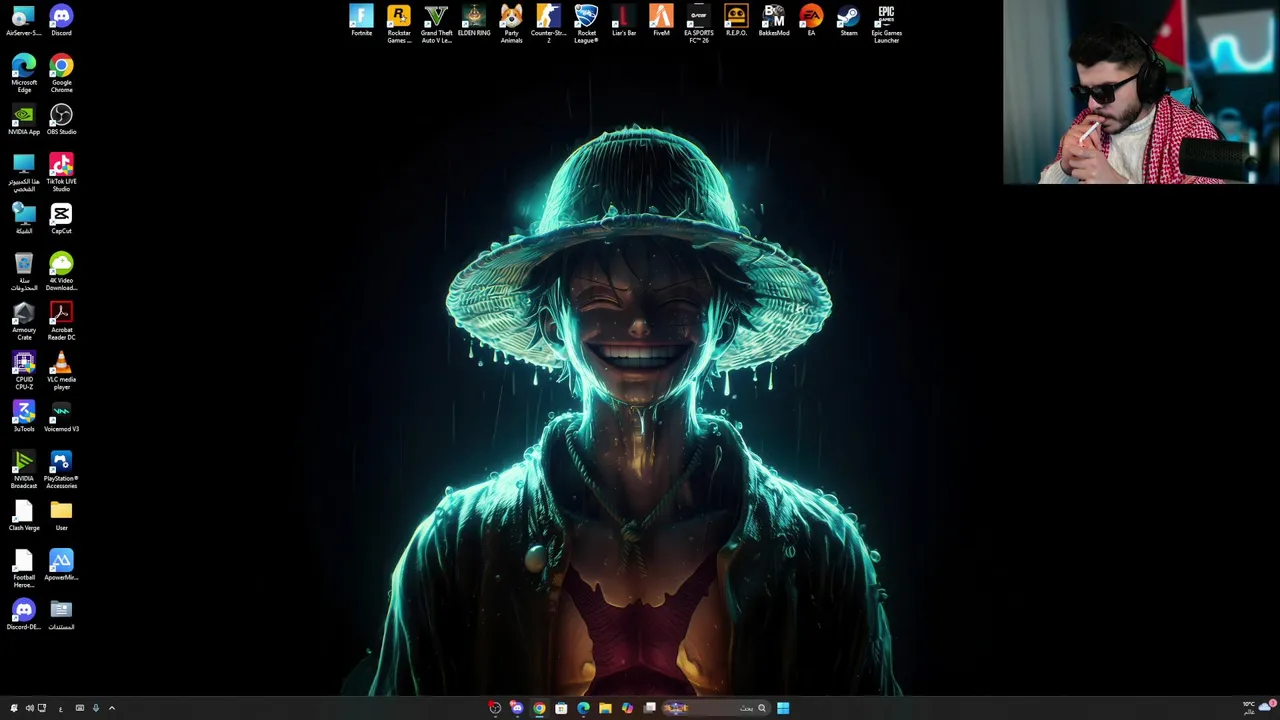Open the BakkesMod shortcut
1280x720 pixels.
774,21
